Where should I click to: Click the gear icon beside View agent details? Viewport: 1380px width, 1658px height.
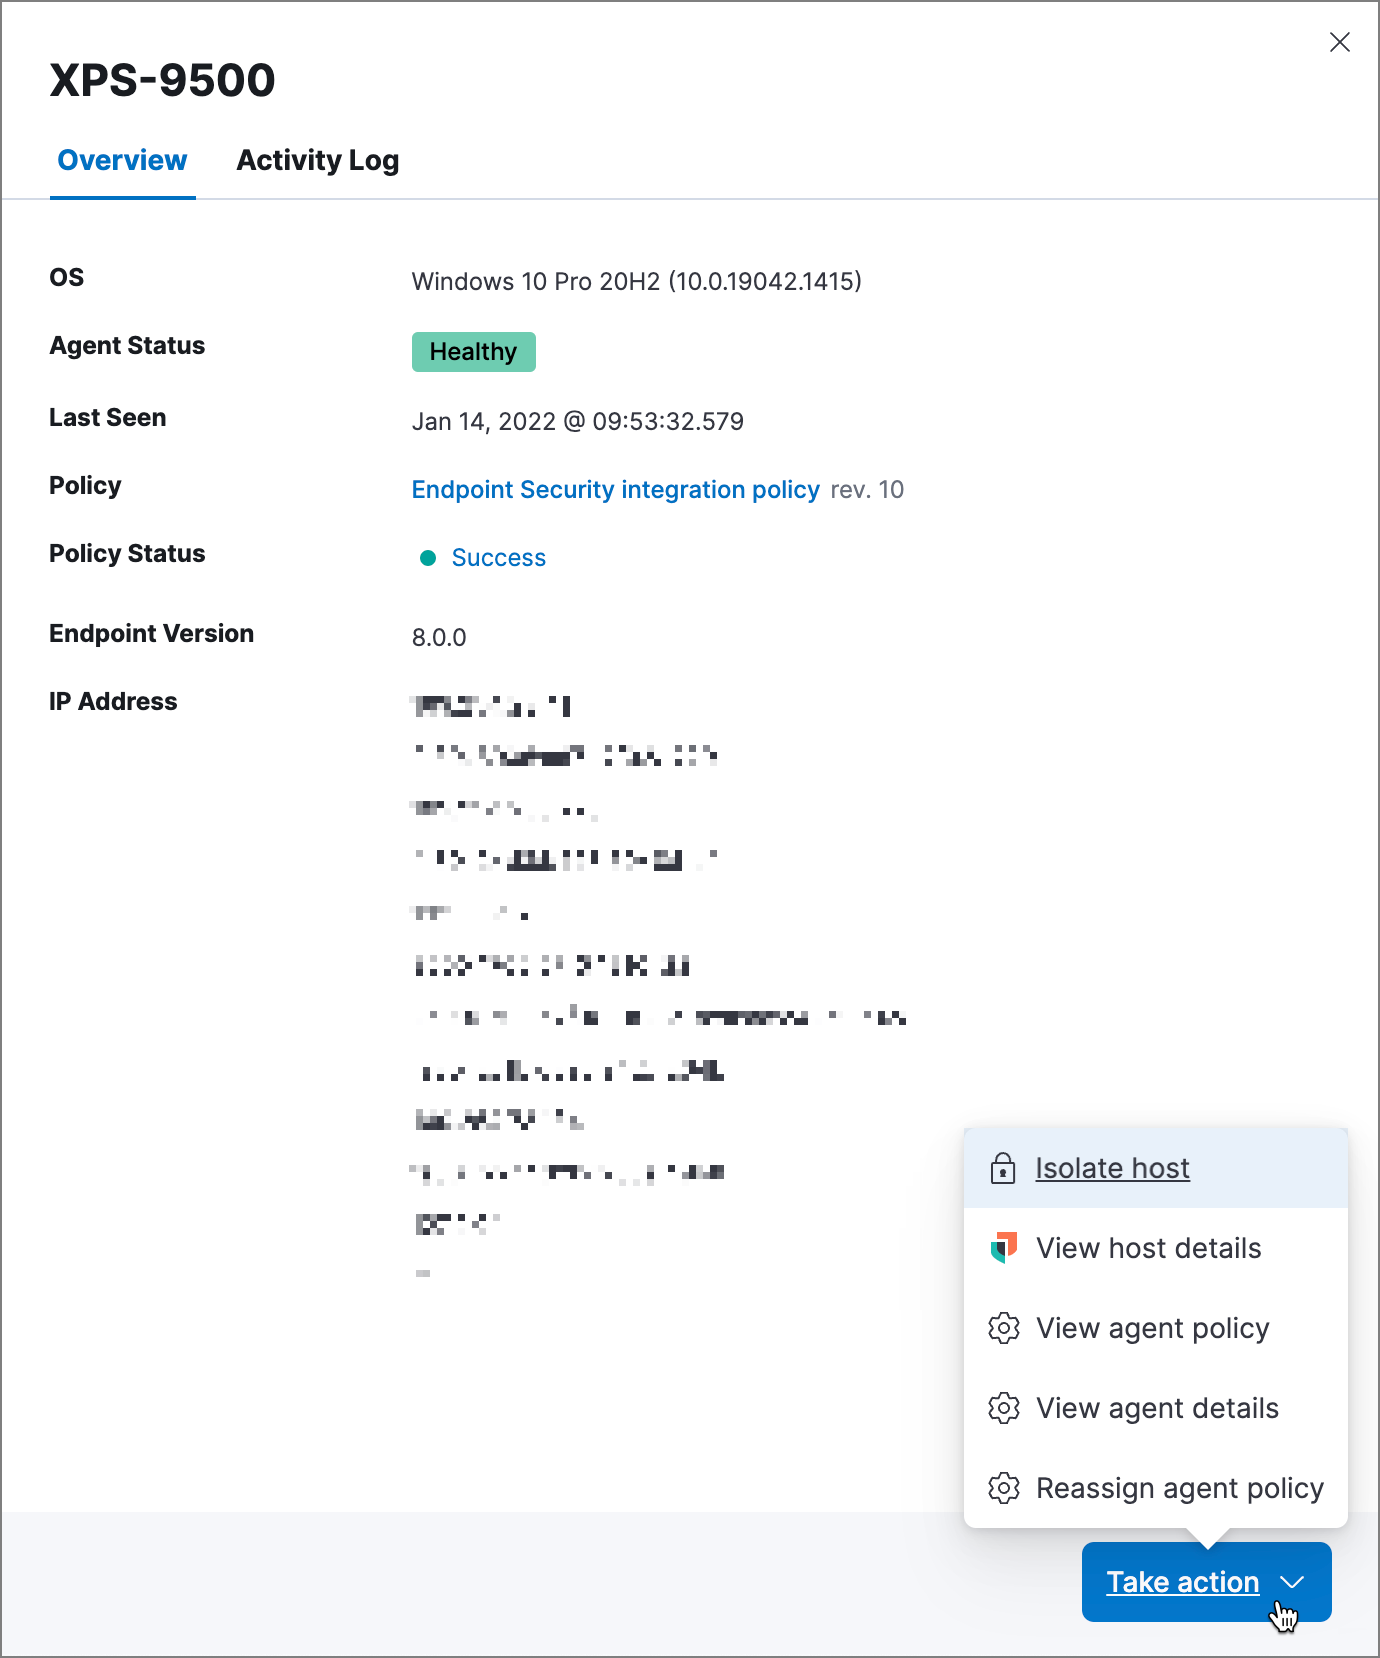[x=1003, y=1408]
